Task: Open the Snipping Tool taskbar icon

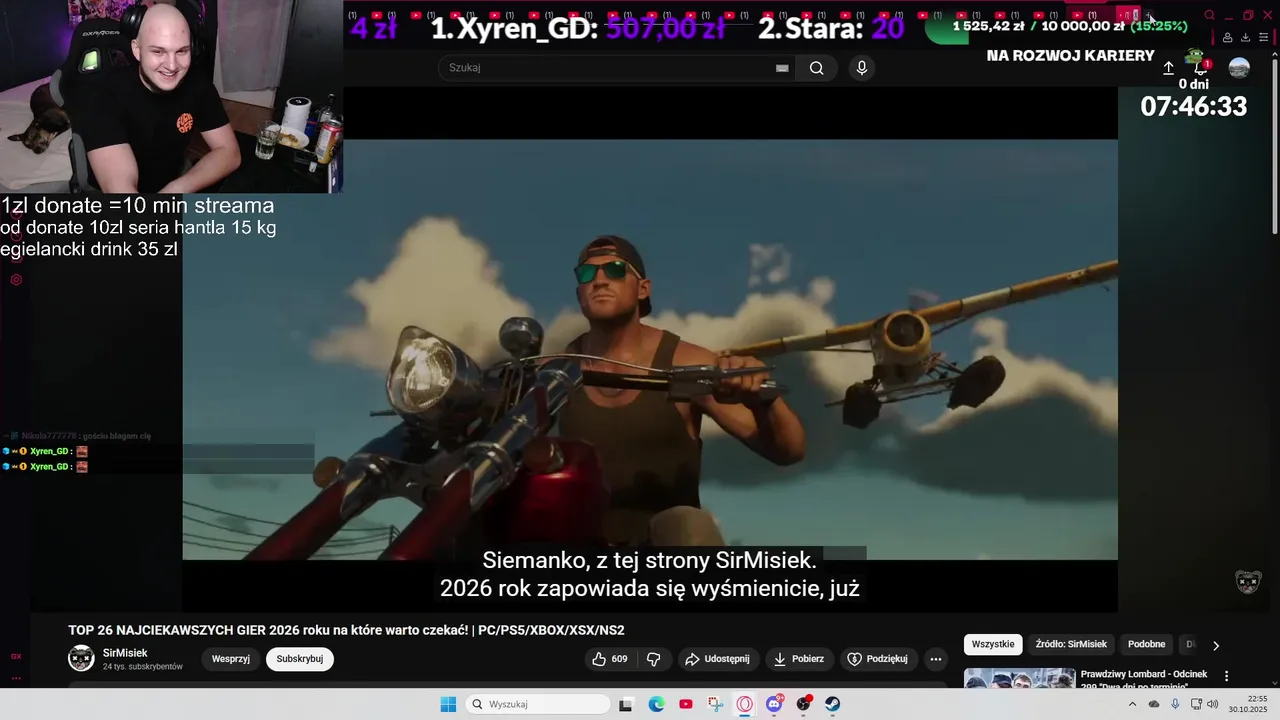Action: (x=715, y=704)
